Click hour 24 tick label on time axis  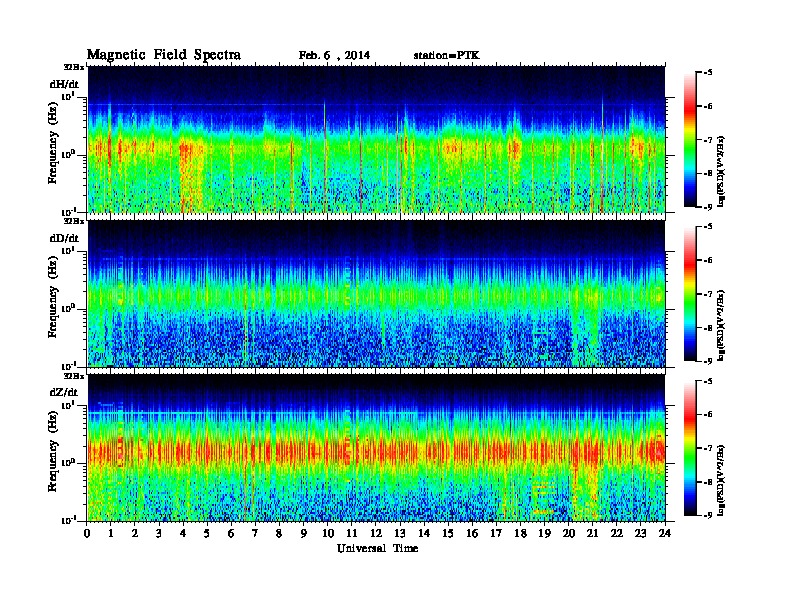click(x=665, y=533)
